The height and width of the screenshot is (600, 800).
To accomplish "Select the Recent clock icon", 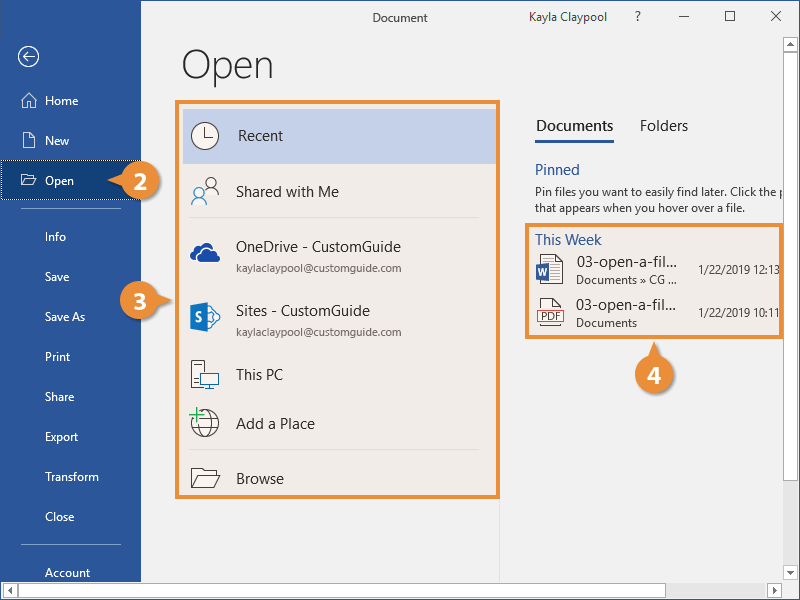I will [x=205, y=136].
